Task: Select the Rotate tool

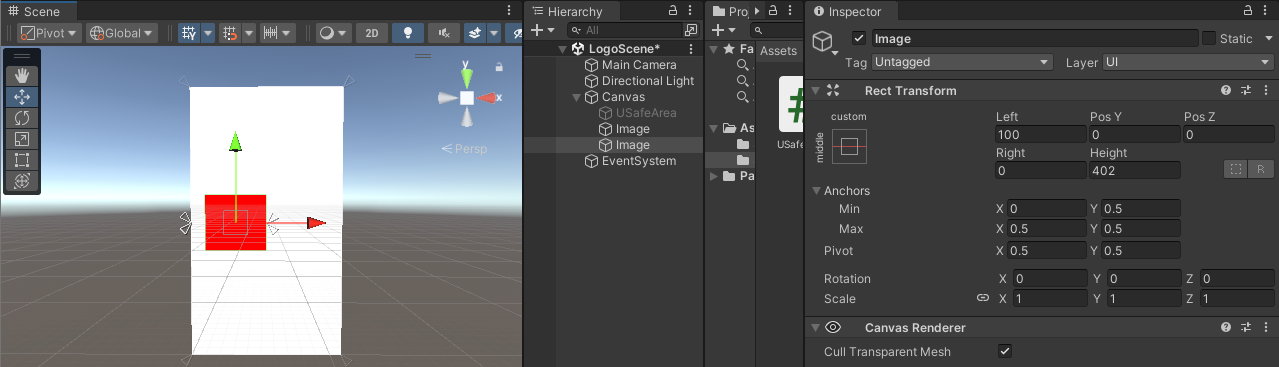Action: pyautogui.click(x=22, y=118)
